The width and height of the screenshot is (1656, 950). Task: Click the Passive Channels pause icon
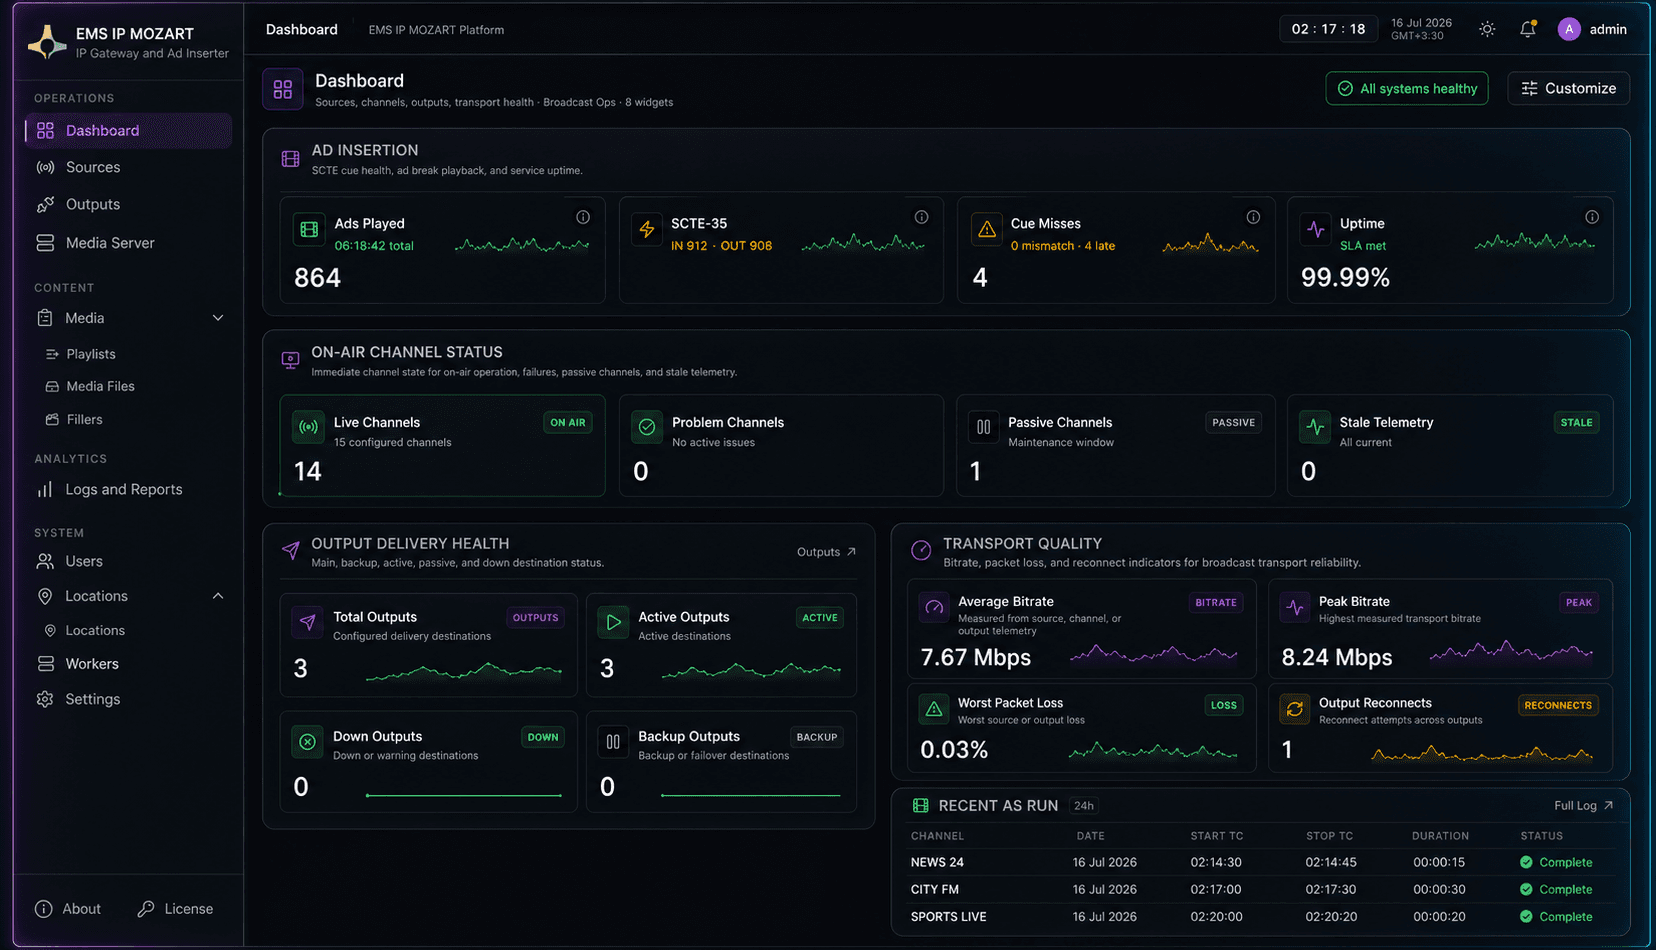coord(984,427)
